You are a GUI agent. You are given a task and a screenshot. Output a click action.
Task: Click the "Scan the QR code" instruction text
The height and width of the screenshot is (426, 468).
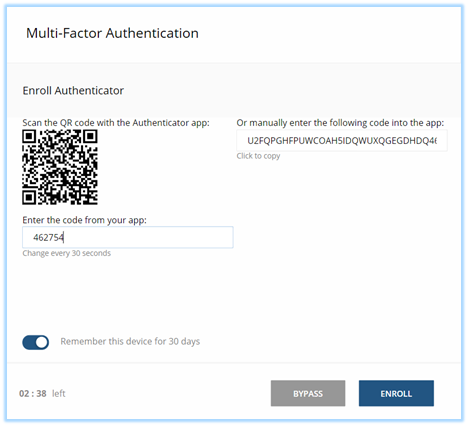pyautogui.click(x=116, y=123)
